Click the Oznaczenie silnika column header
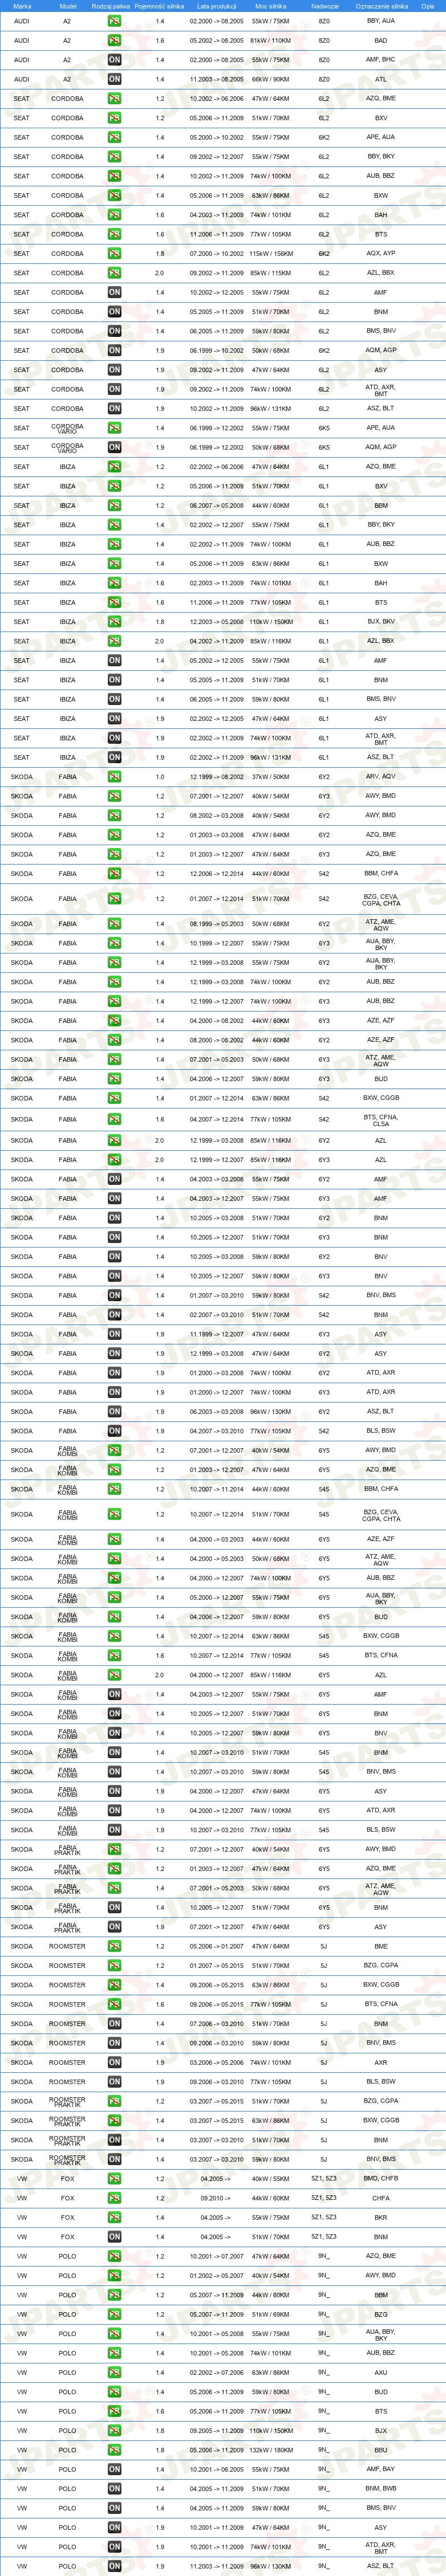The width and height of the screenshot is (446, 2576). (381, 6)
